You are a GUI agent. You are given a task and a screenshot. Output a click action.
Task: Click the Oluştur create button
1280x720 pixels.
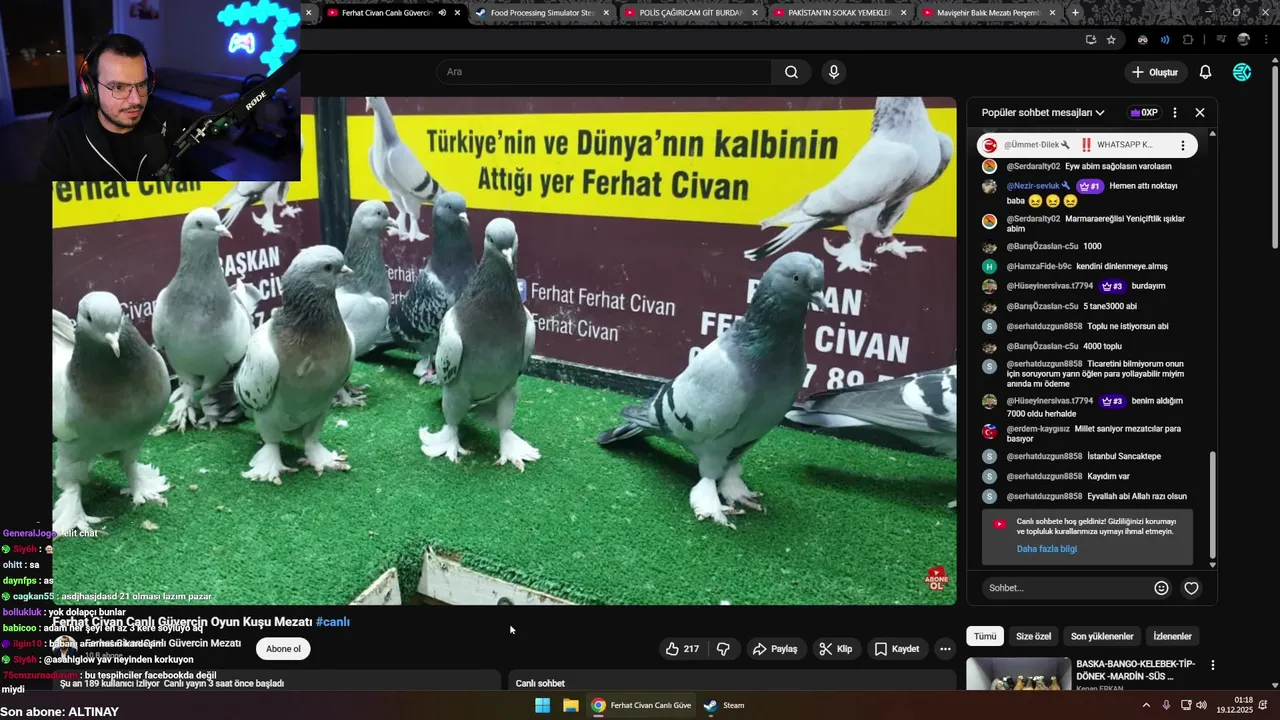(1154, 72)
